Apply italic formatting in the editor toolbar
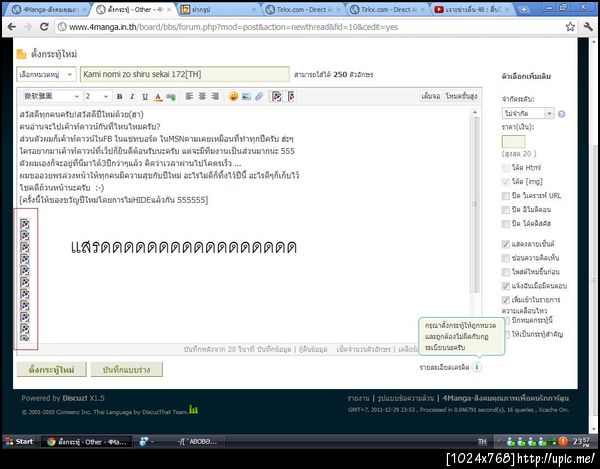The width and height of the screenshot is (600, 469). point(132,96)
